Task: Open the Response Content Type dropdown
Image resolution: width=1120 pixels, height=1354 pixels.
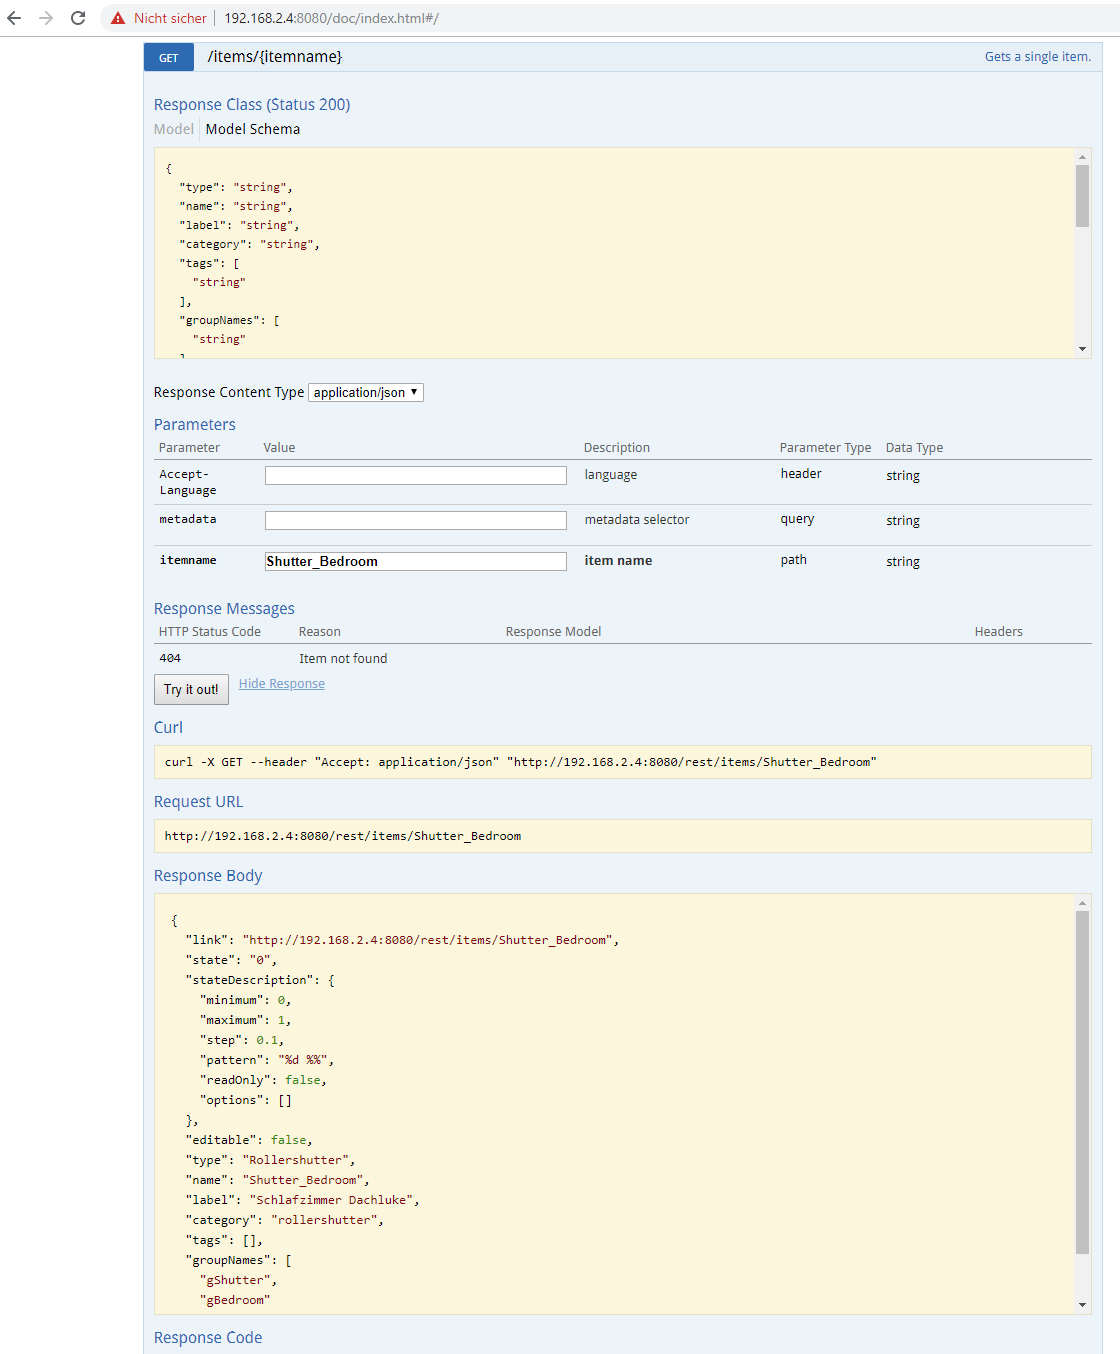Action: point(366,392)
